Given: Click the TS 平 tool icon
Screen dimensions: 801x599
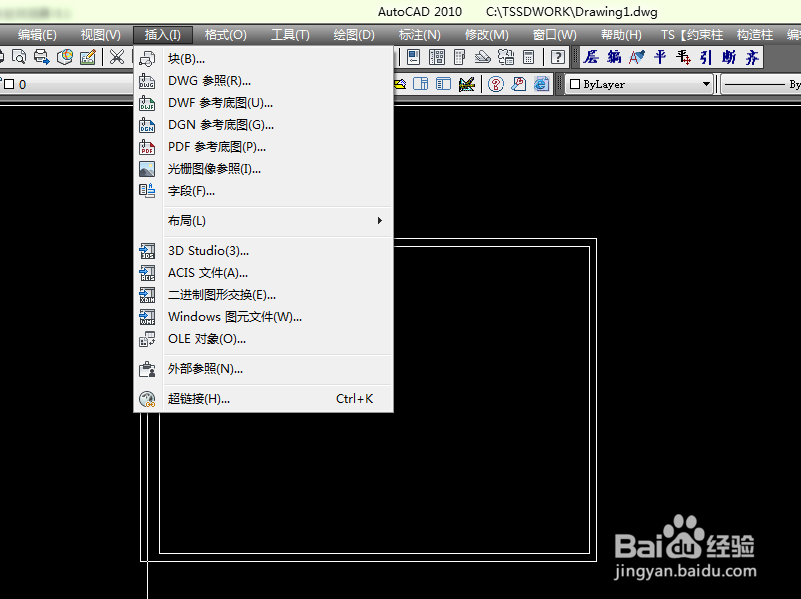Looking at the screenshot, I should click(x=660, y=57).
